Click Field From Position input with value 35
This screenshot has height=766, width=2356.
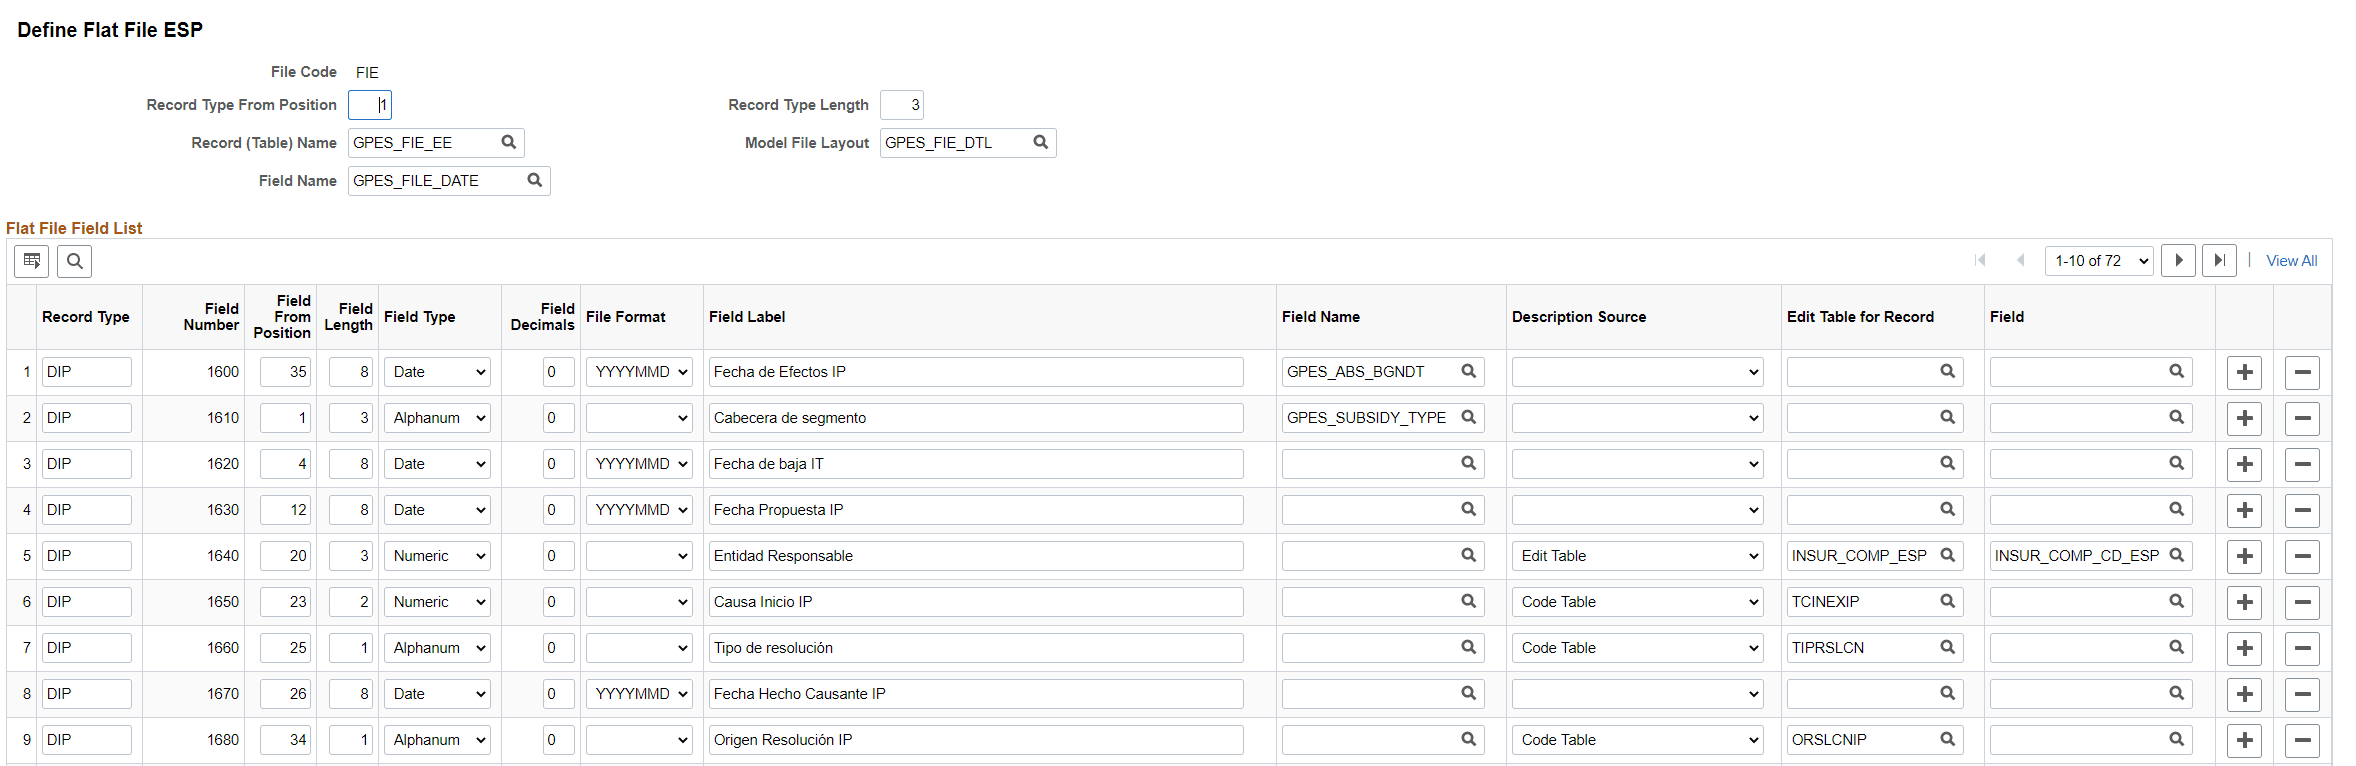tap(285, 372)
